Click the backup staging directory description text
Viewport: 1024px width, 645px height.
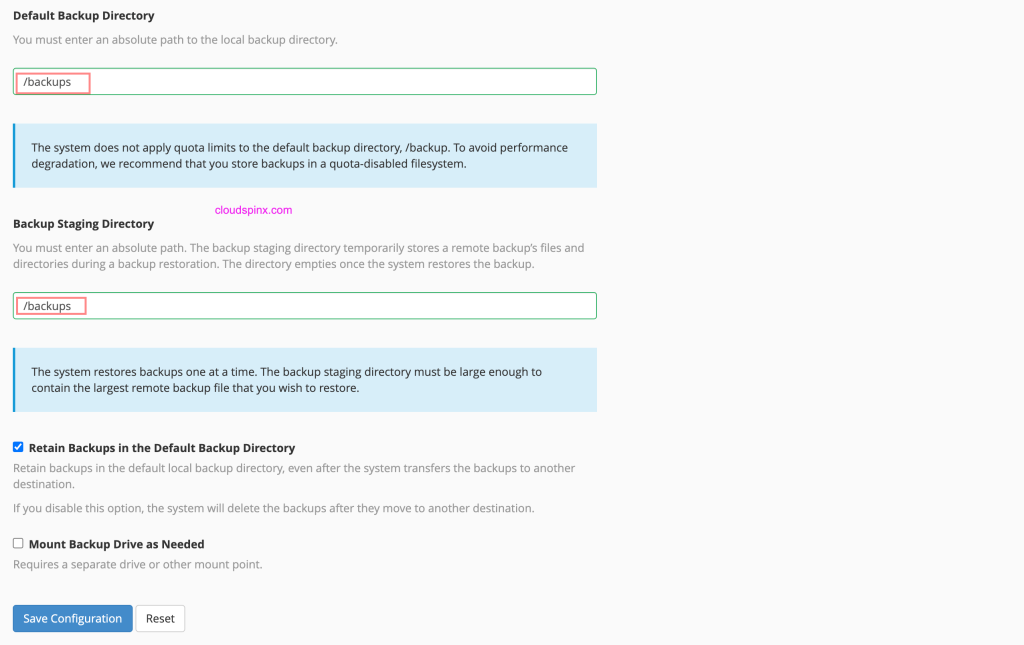pyautogui.click(x=298, y=255)
